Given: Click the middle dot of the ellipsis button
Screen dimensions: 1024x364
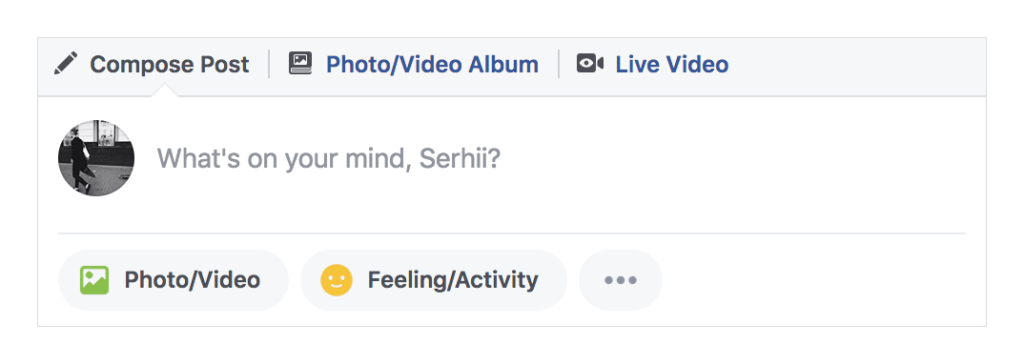Looking at the screenshot, I should pyautogui.click(x=620, y=281).
